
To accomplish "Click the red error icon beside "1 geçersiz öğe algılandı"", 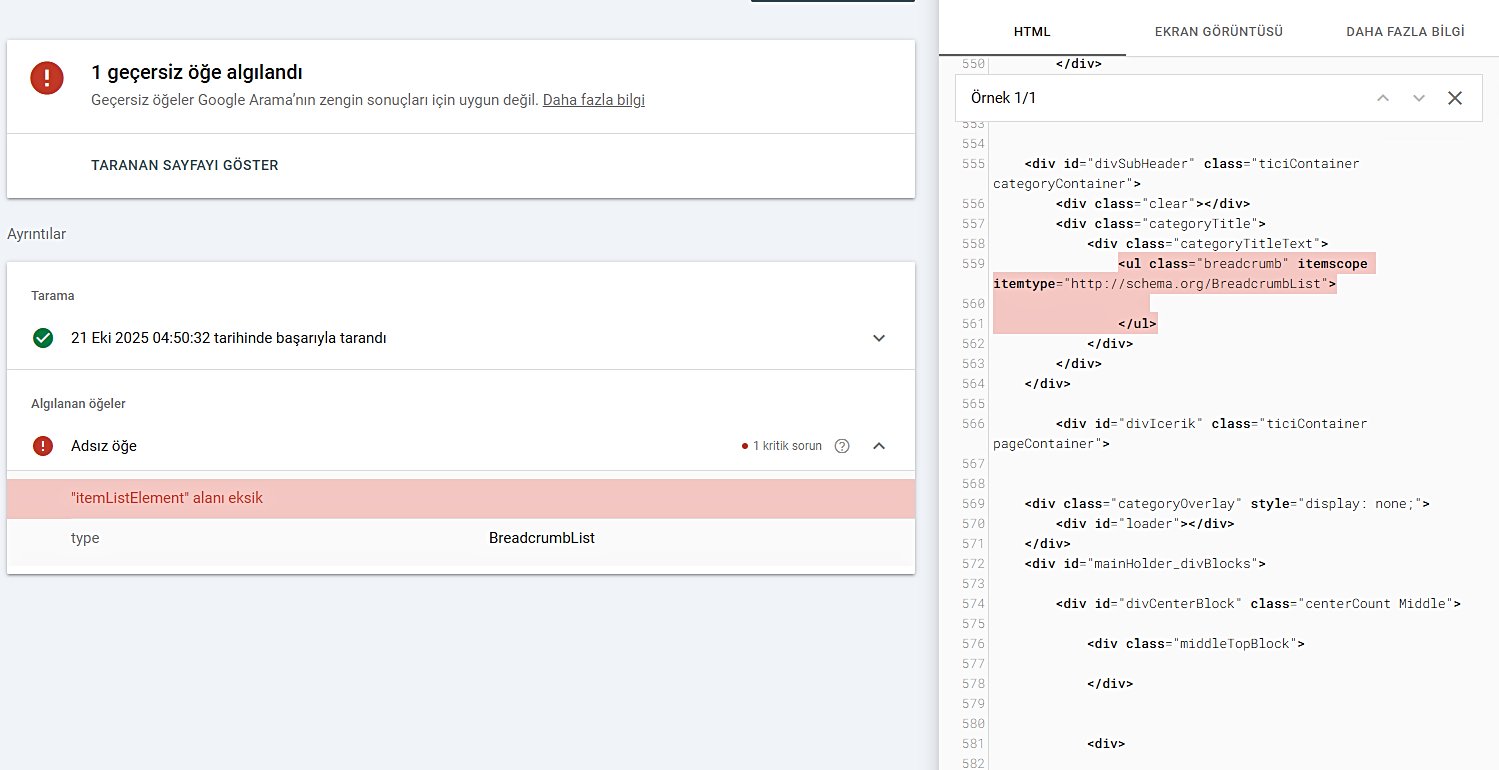I will [x=47, y=78].
